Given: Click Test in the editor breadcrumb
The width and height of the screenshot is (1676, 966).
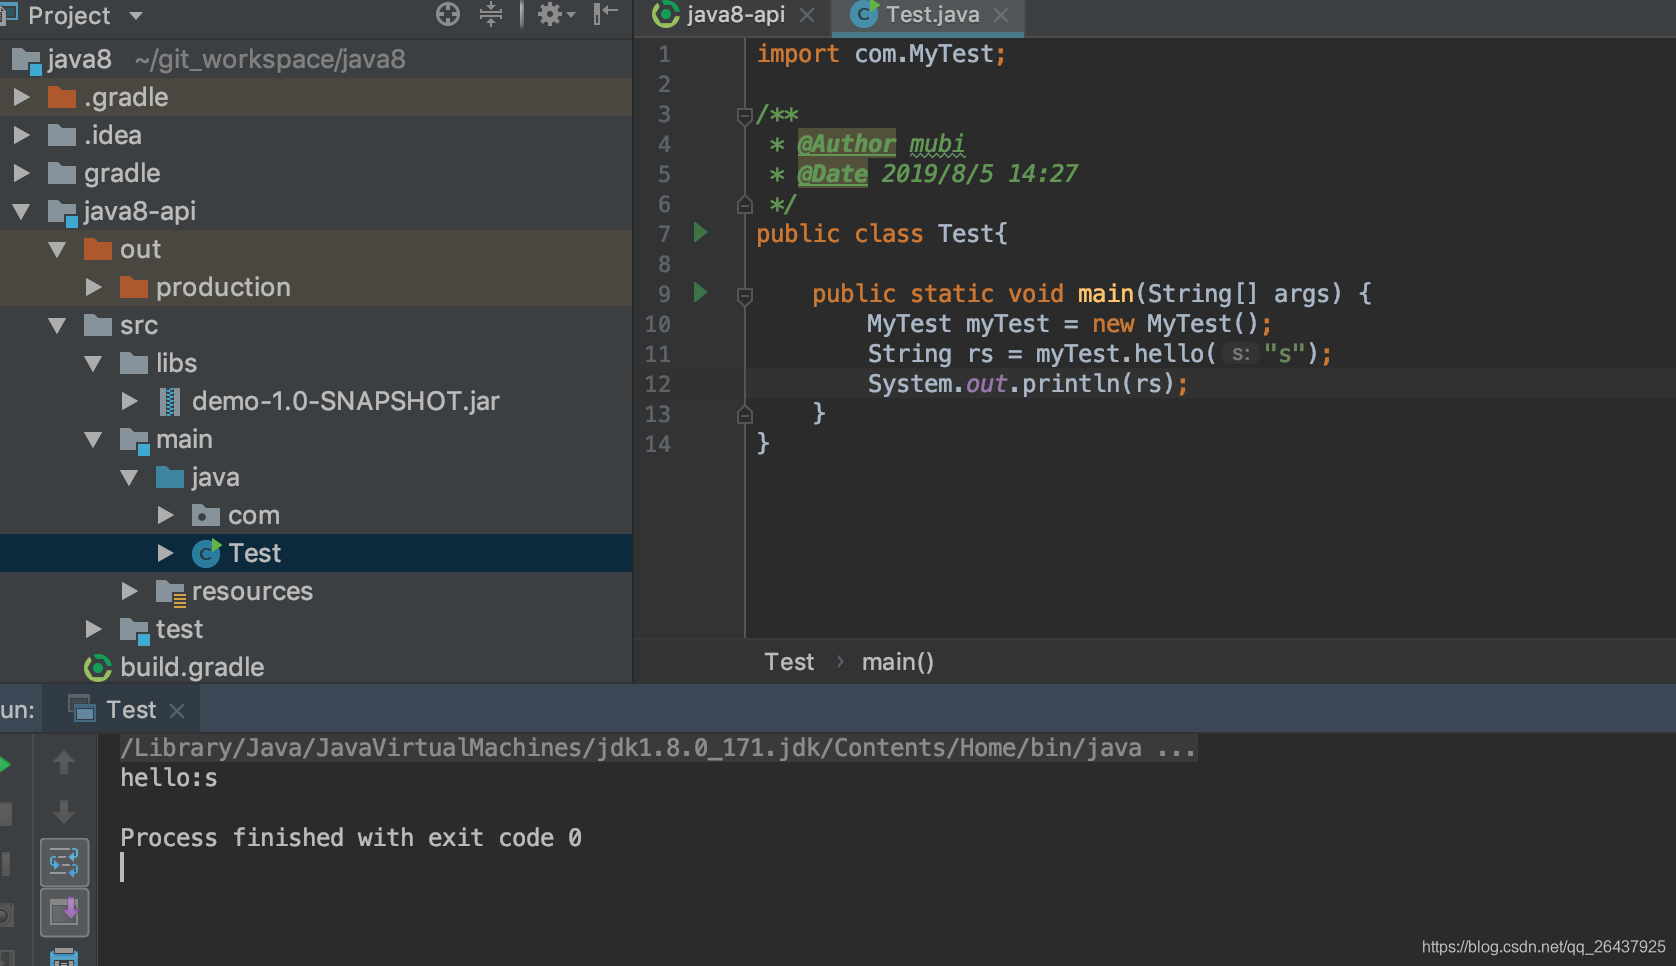Looking at the screenshot, I should (x=789, y=662).
